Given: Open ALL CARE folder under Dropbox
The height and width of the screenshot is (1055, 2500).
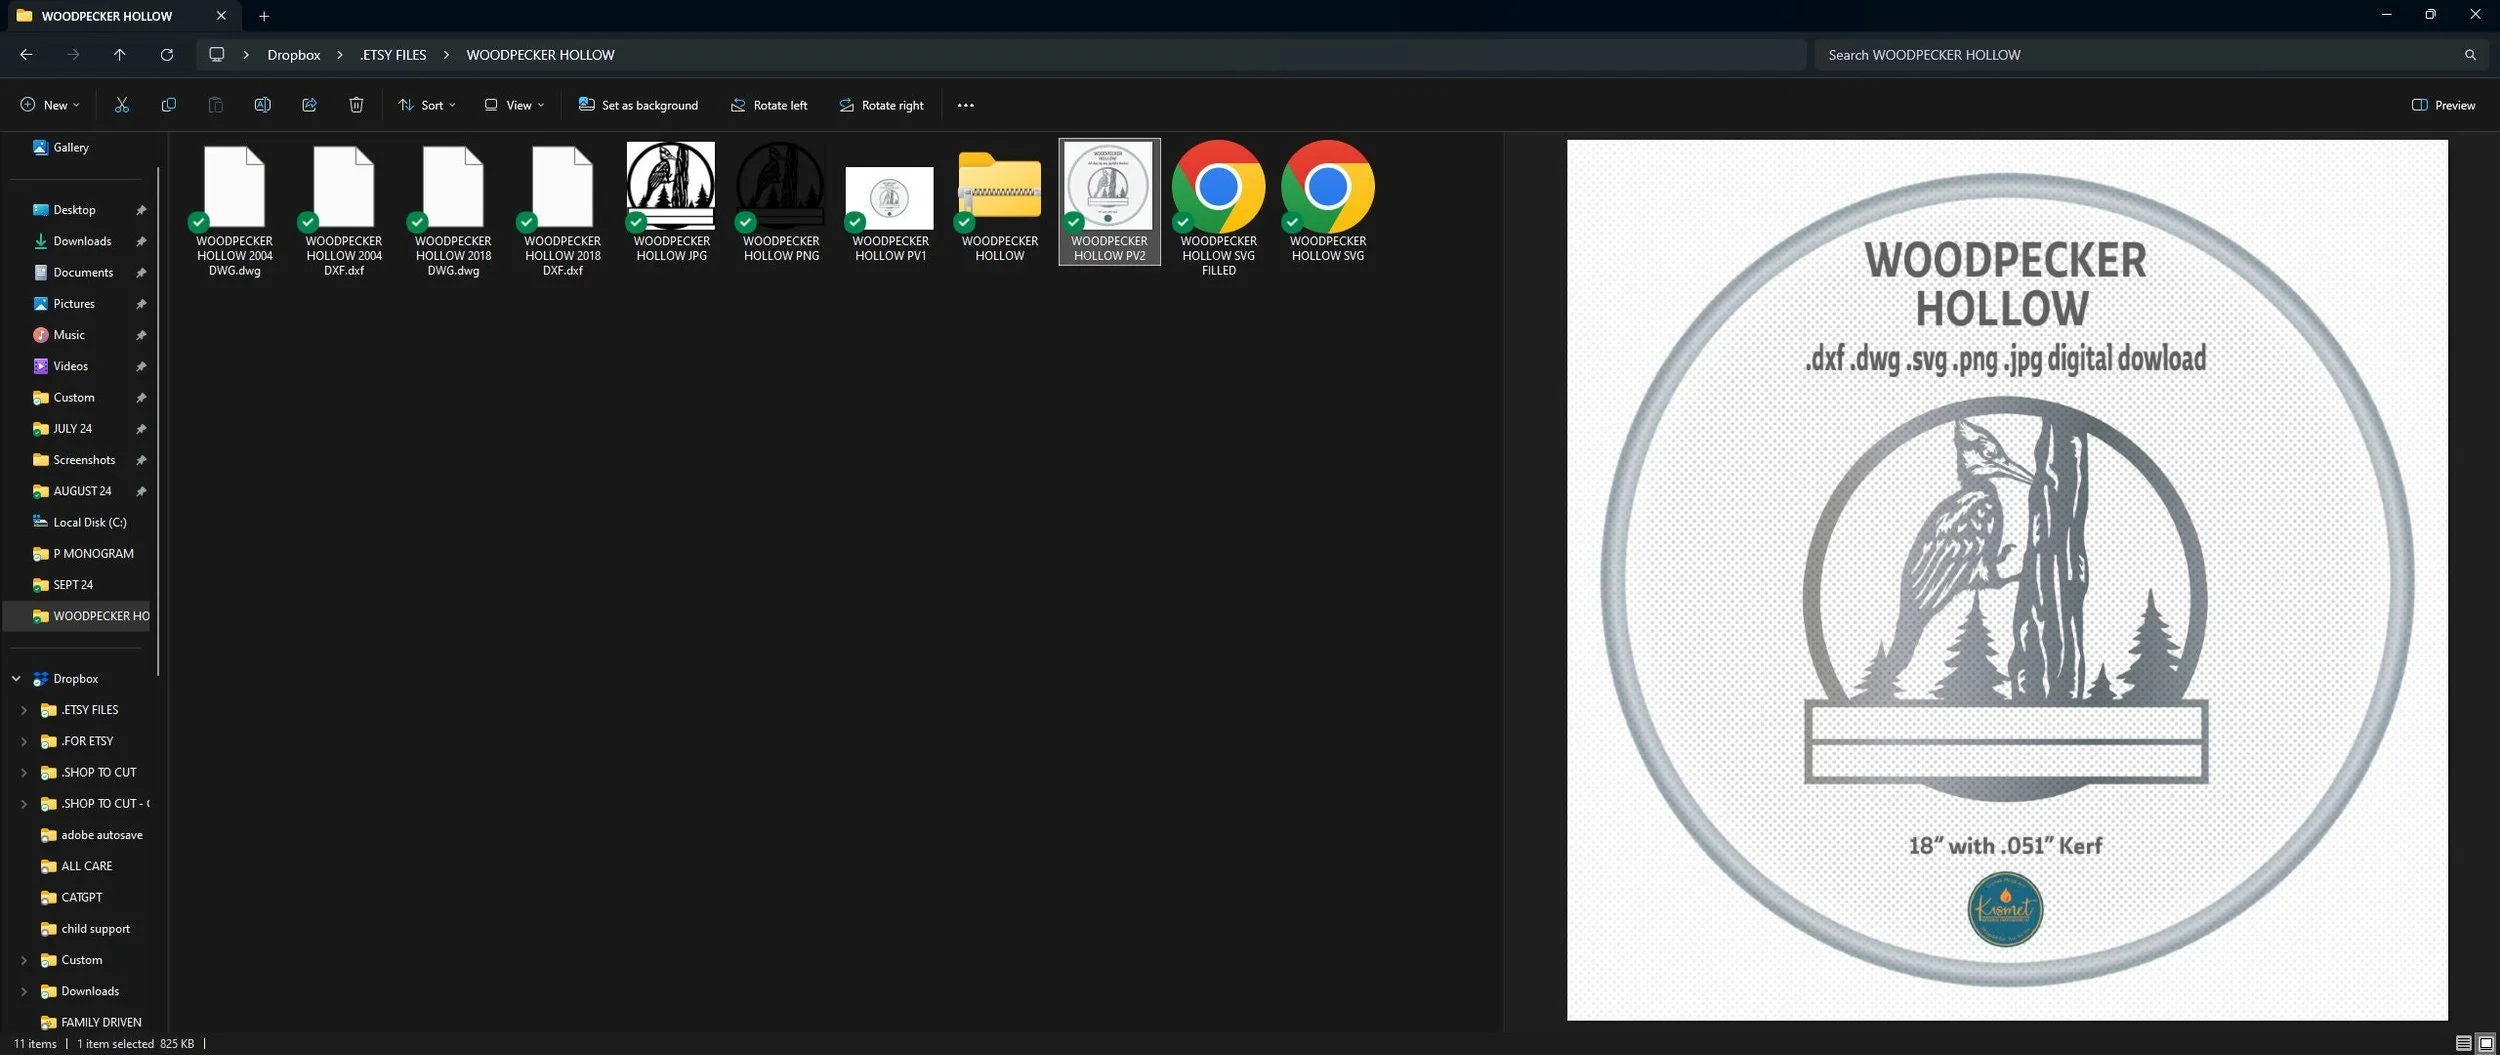Looking at the screenshot, I should [86, 866].
